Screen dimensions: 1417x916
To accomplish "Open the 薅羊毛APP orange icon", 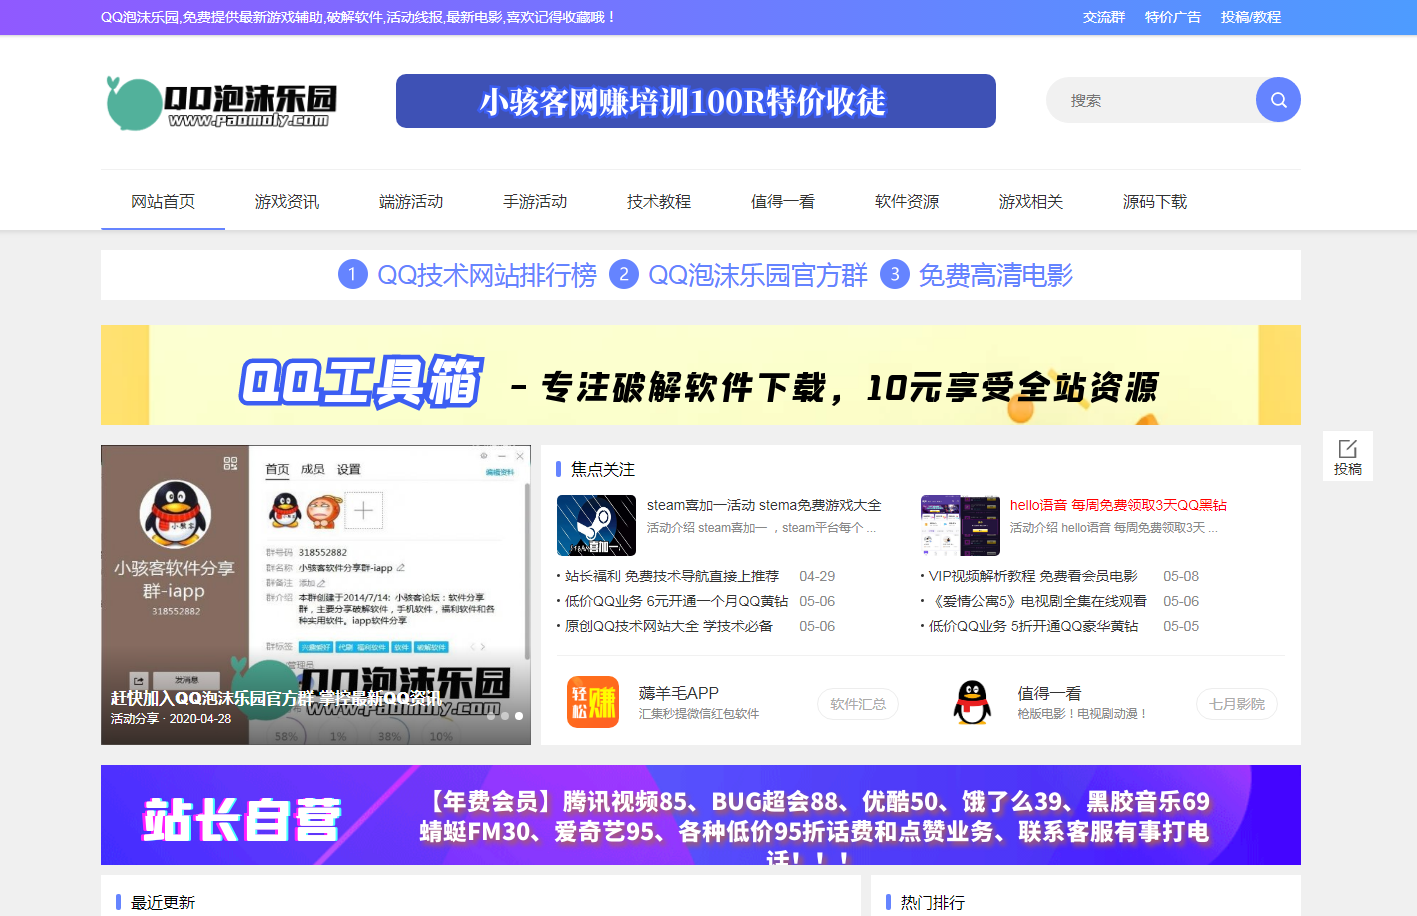I will click(x=593, y=702).
